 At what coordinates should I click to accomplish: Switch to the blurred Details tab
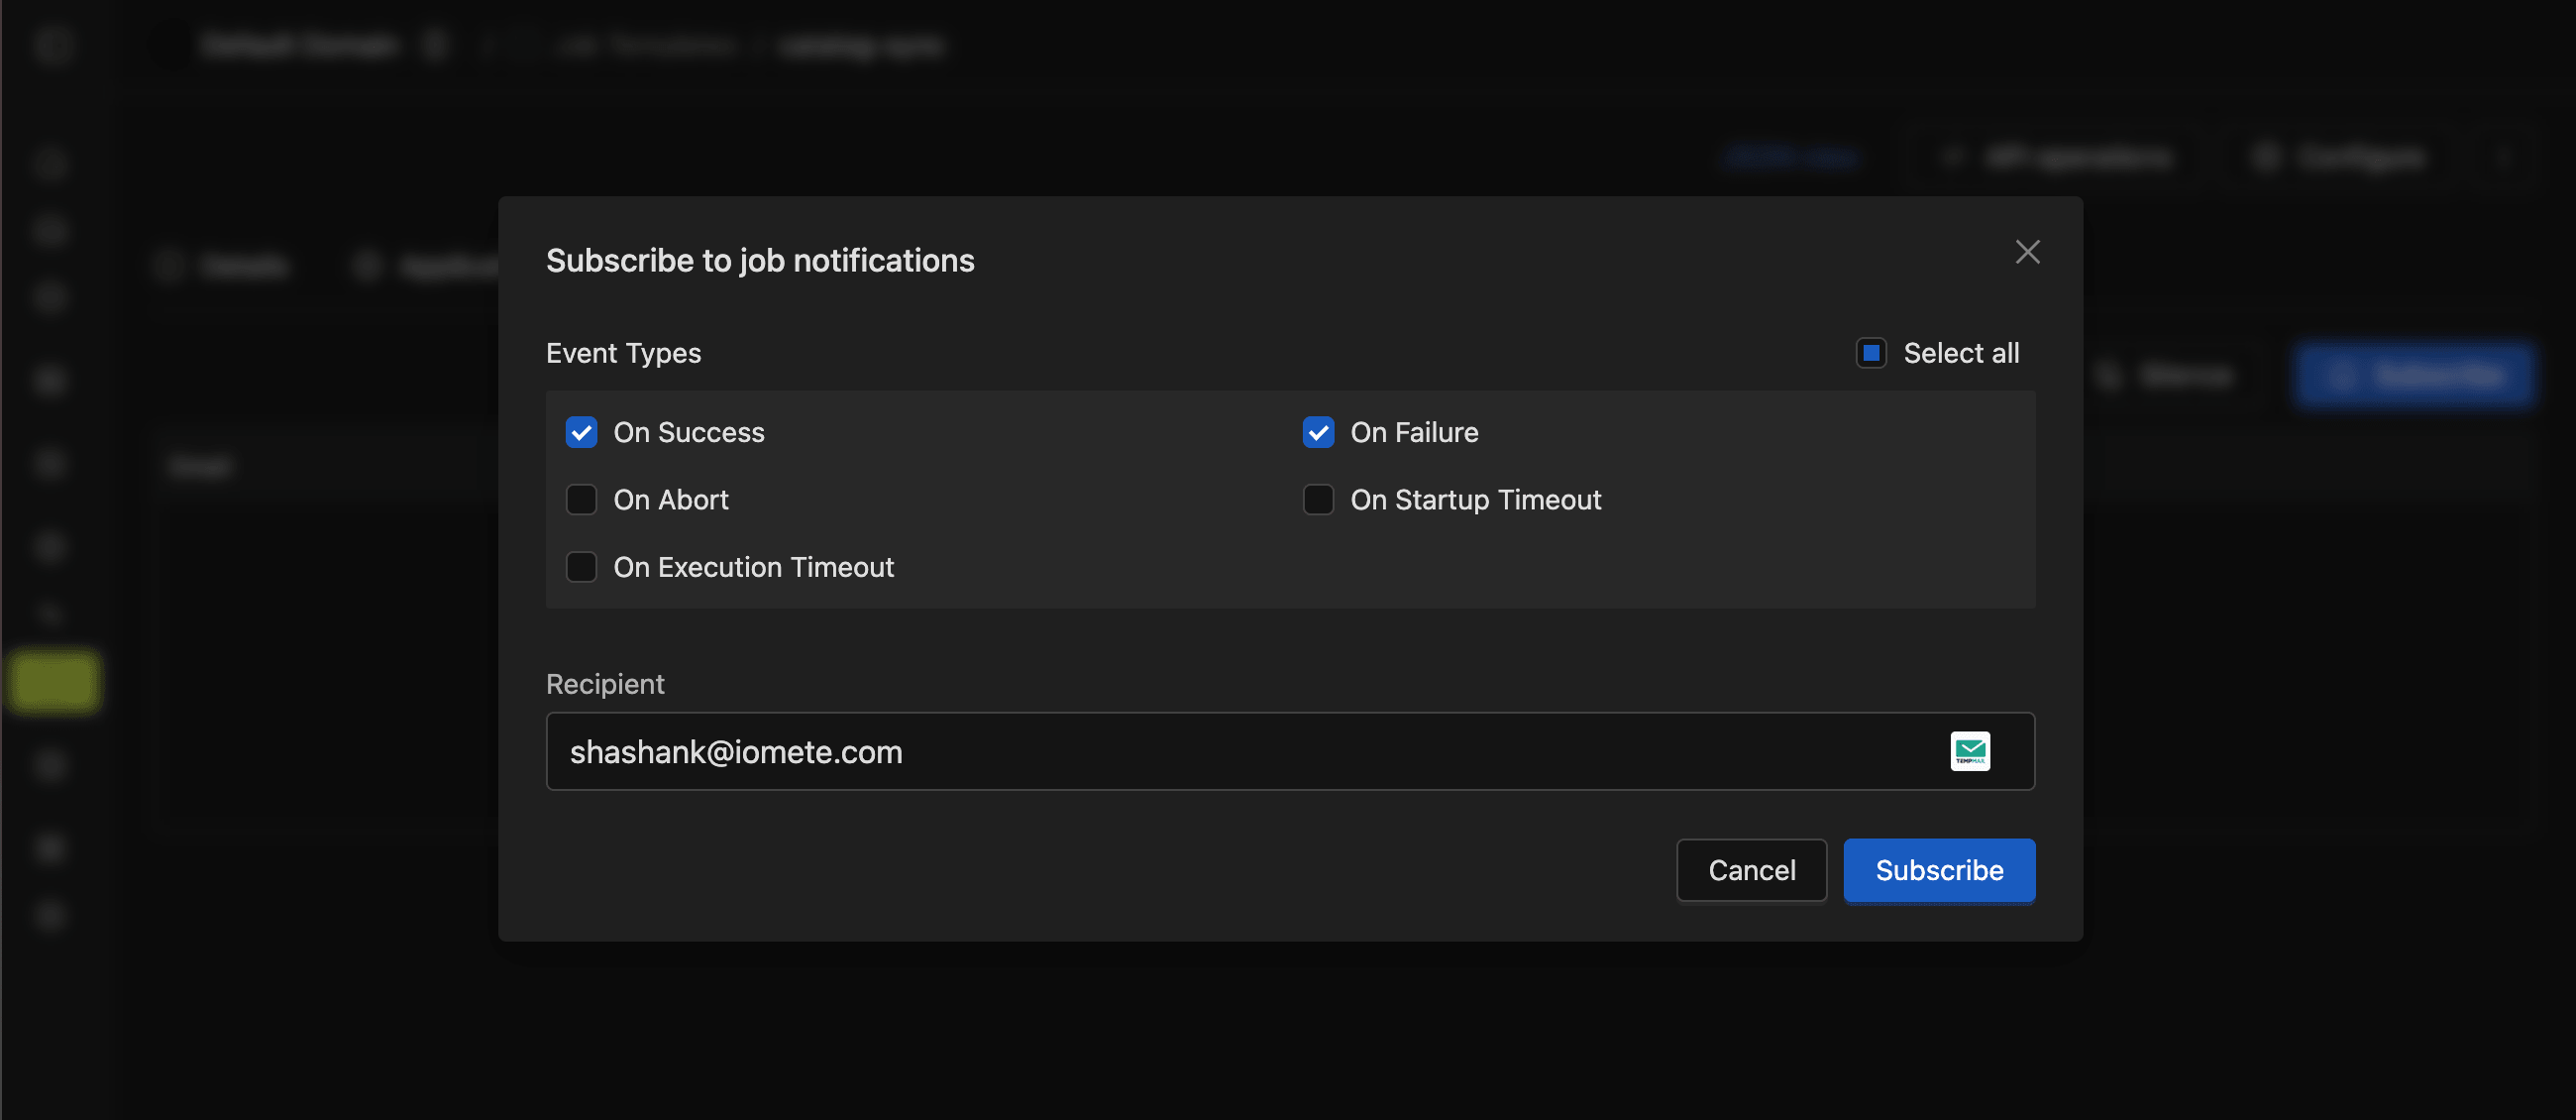[x=226, y=265]
